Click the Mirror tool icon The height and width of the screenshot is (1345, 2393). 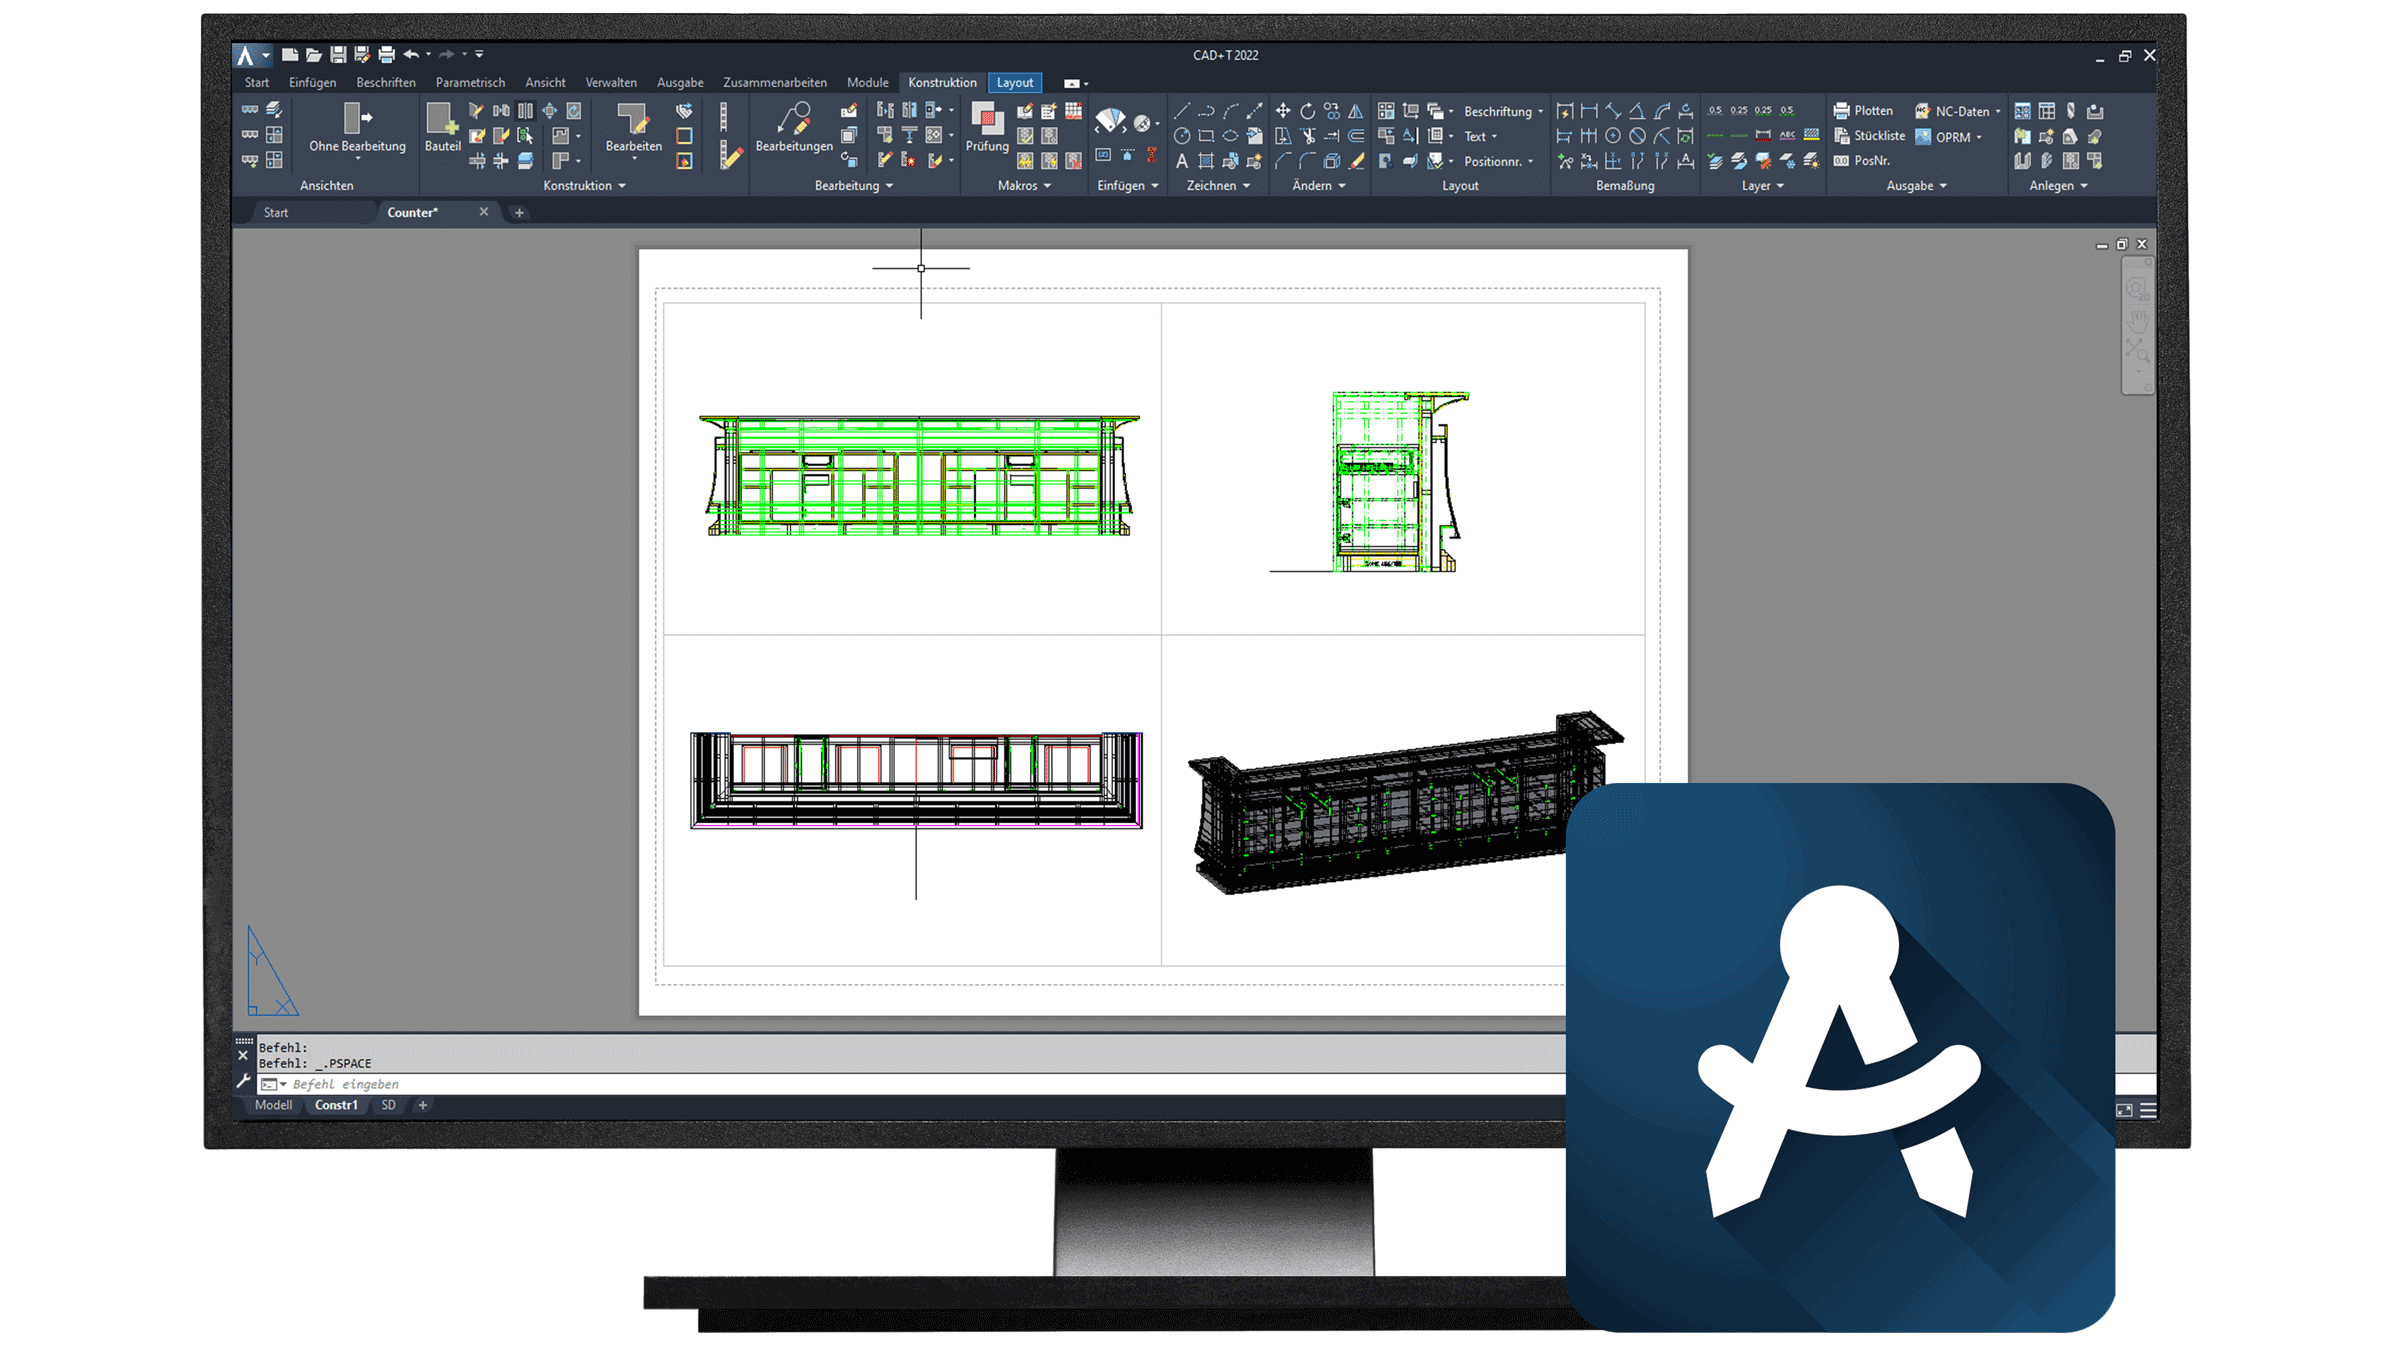[x=1356, y=111]
